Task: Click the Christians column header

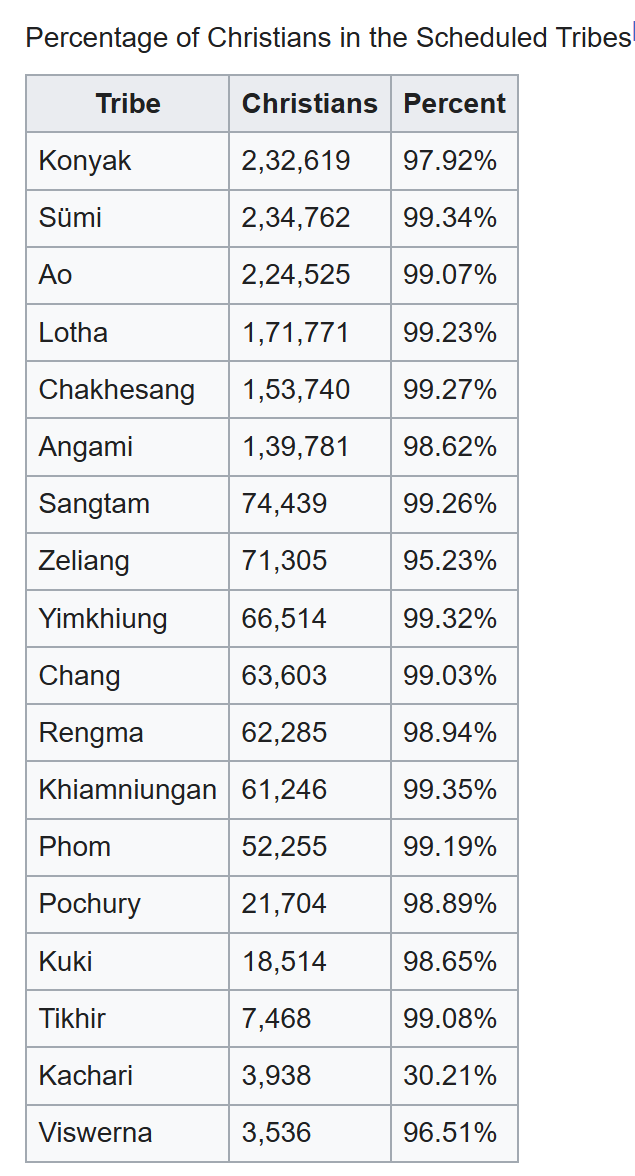Action: [x=309, y=104]
